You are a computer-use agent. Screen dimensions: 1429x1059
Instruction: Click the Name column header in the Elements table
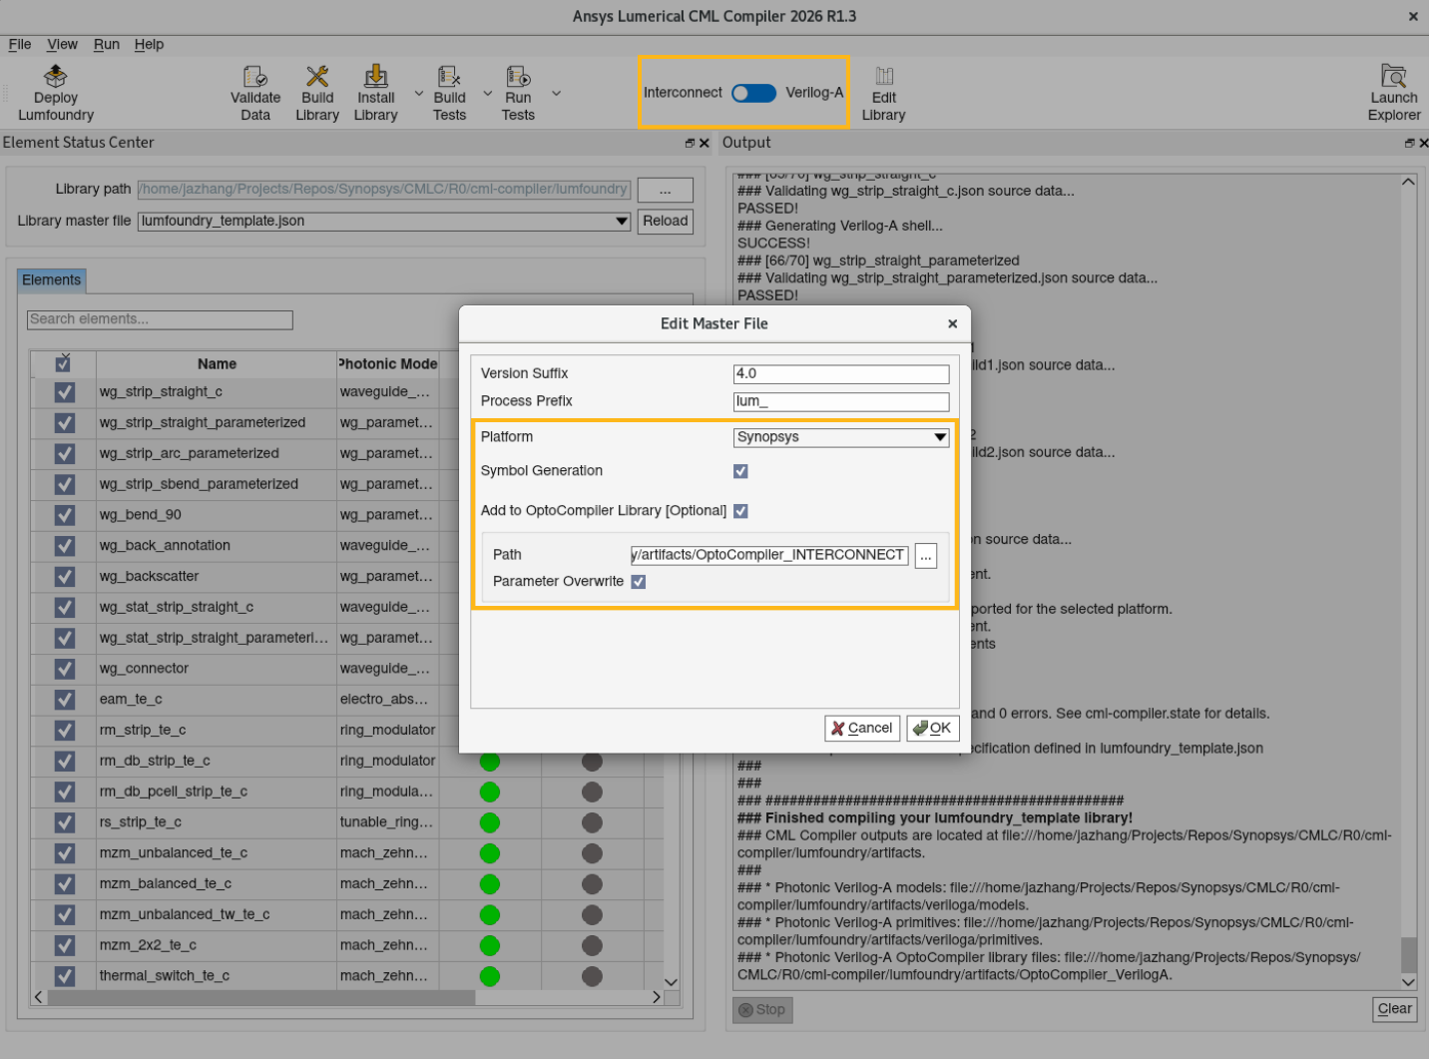[217, 364]
